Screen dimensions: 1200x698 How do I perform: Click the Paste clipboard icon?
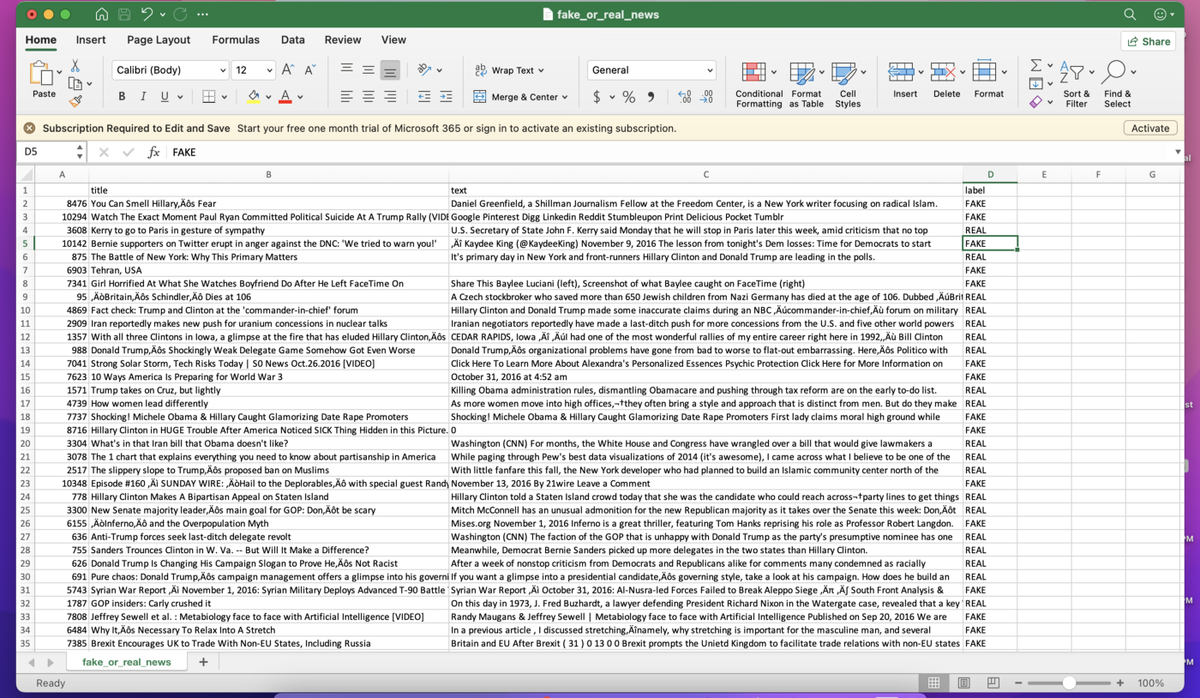tap(43, 72)
